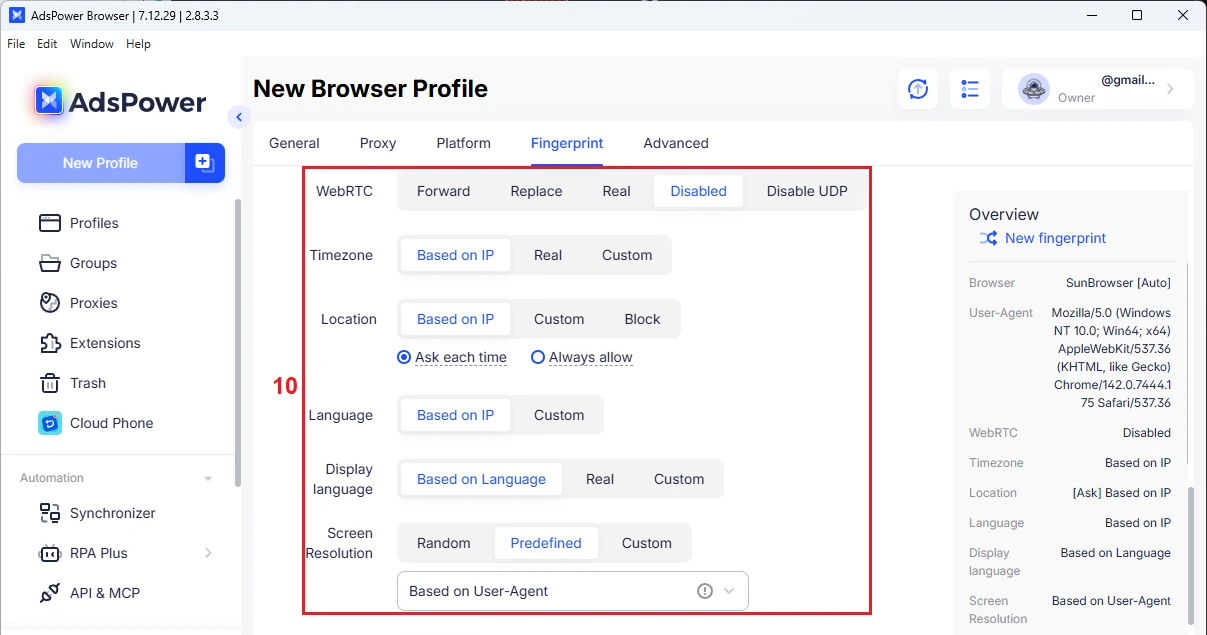The image size is (1207, 635).
Task: Expand the 'Based on User-Agent' resolution dropdown
Action: point(729,591)
